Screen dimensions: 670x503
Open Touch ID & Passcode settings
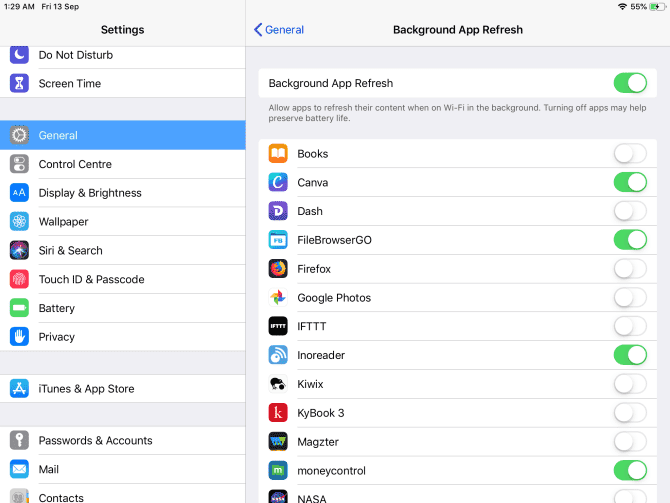pos(123,279)
